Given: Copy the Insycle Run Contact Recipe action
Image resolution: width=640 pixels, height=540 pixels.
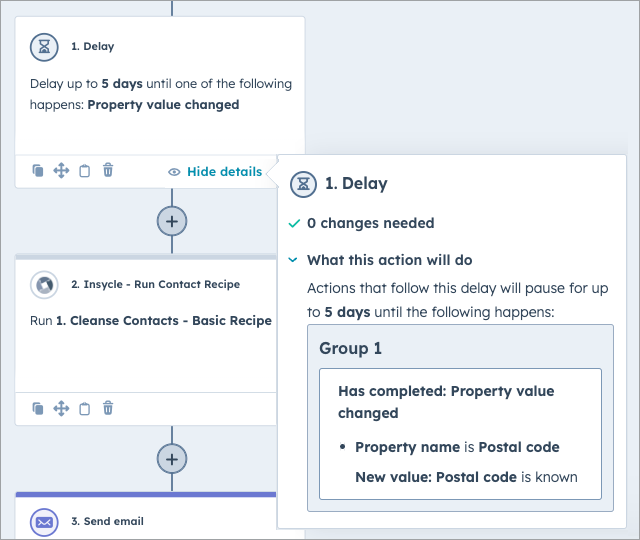Looking at the screenshot, I should click(x=38, y=408).
